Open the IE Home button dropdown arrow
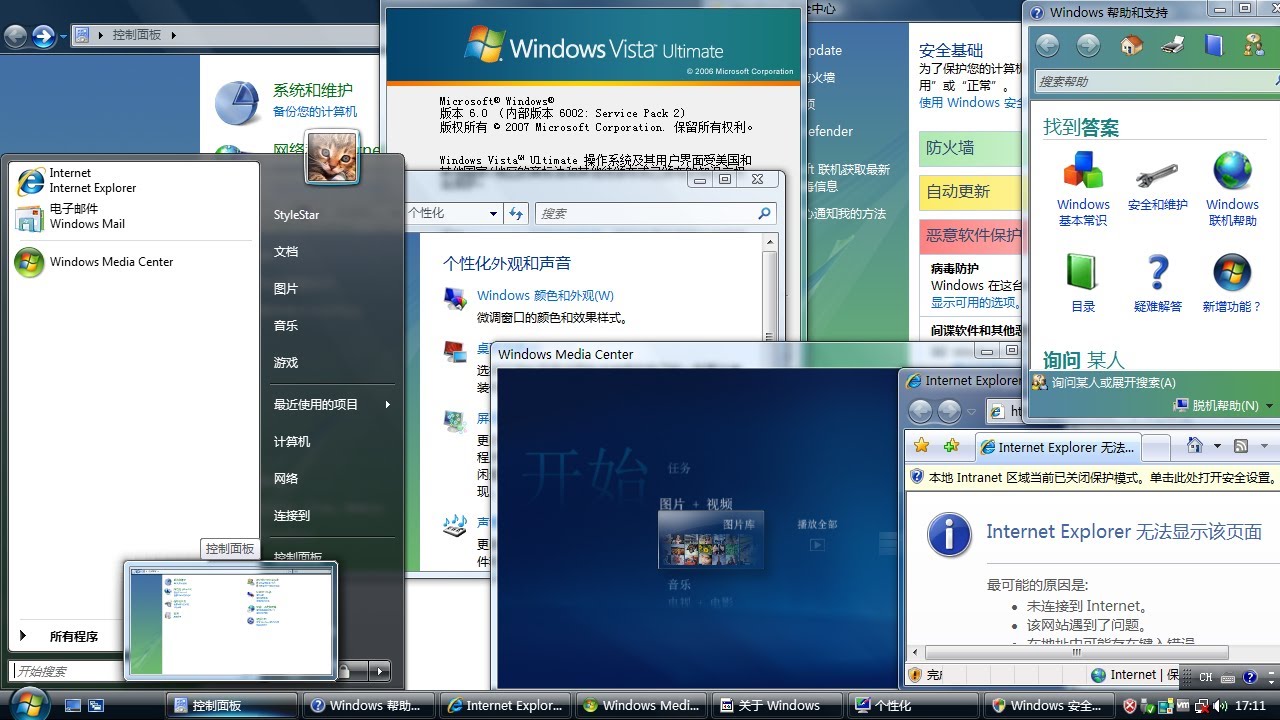Viewport: 1280px width, 720px height. click(x=1217, y=446)
